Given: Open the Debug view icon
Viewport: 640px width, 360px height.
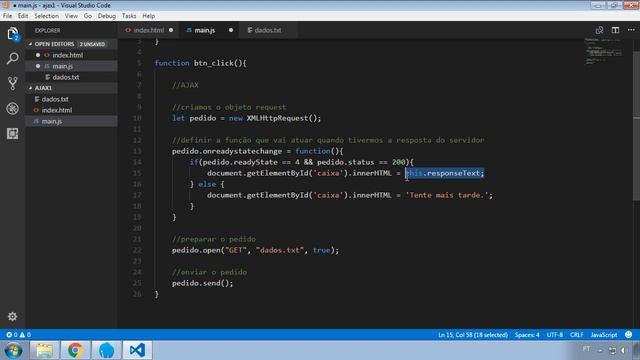Looking at the screenshot, I should click(x=12, y=109).
